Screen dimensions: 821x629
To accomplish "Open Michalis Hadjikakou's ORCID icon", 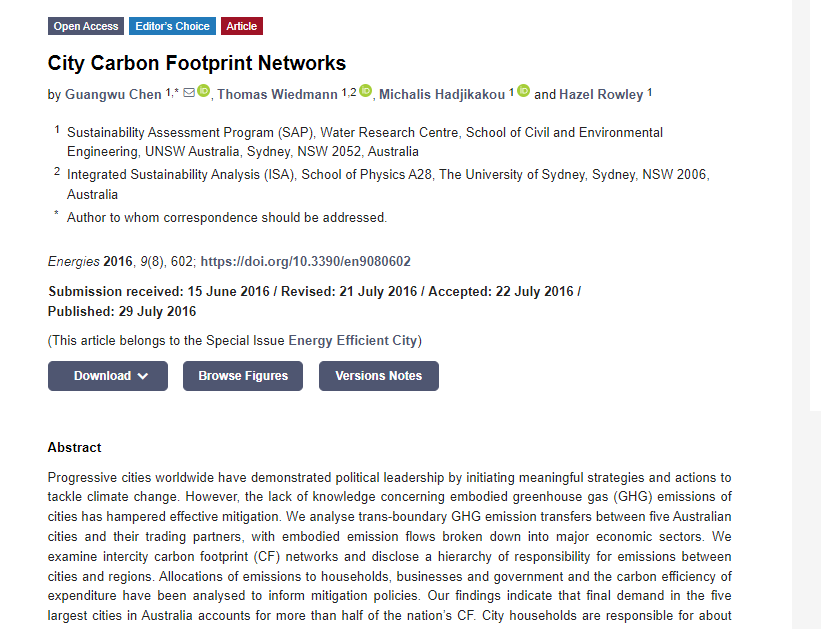I will coord(524,91).
